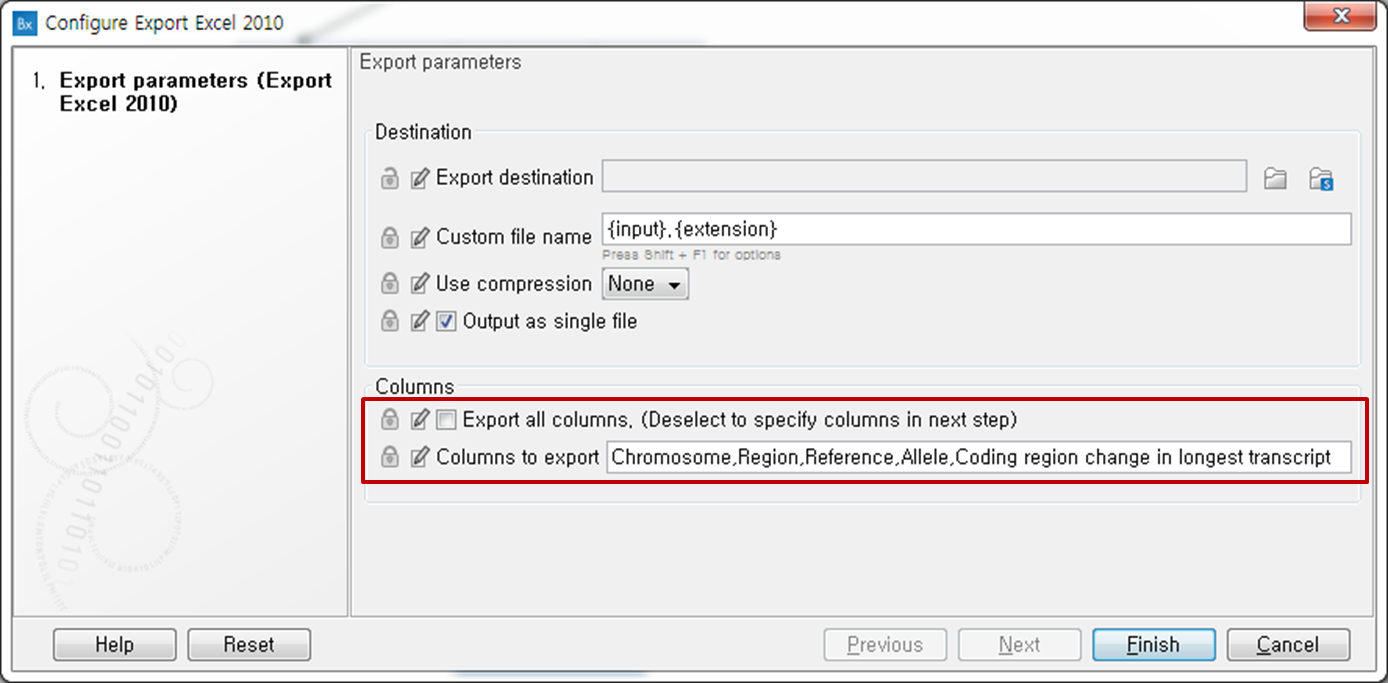
Task: Click the Custom file name field
Action: 977,229
